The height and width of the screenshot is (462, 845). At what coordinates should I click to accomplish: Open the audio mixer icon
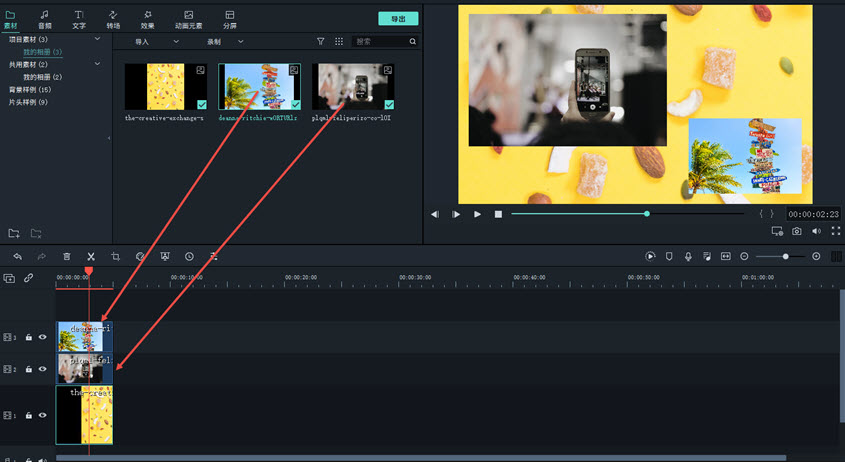707,257
